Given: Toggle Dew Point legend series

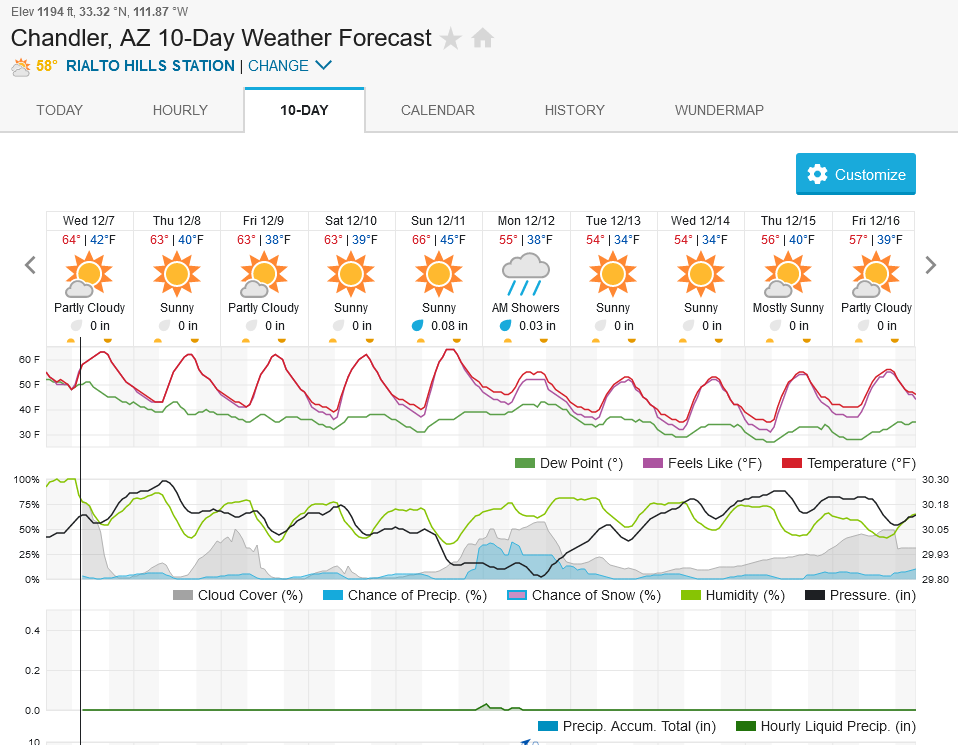Looking at the screenshot, I should tap(569, 463).
